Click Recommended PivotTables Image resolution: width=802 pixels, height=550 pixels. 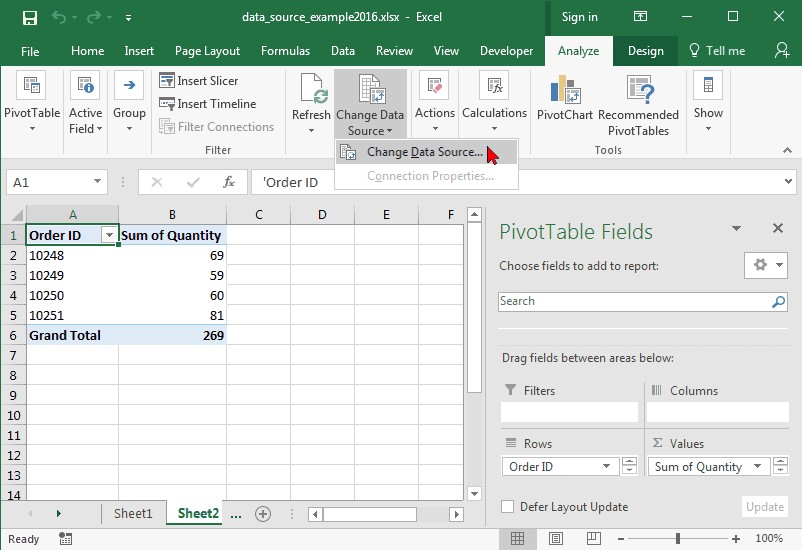pos(638,105)
